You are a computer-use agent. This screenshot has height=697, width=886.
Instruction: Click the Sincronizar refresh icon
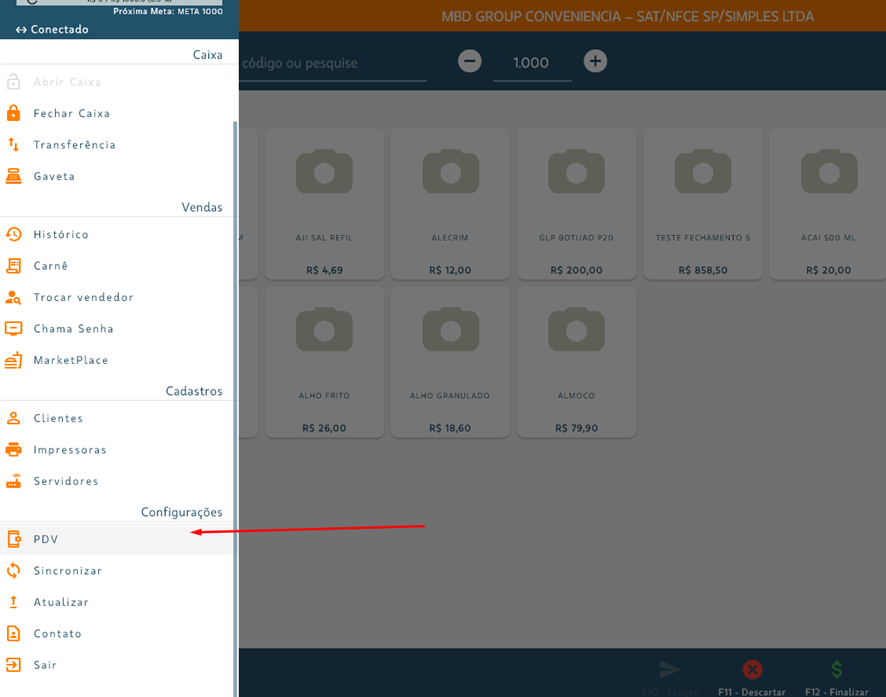pos(14,571)
